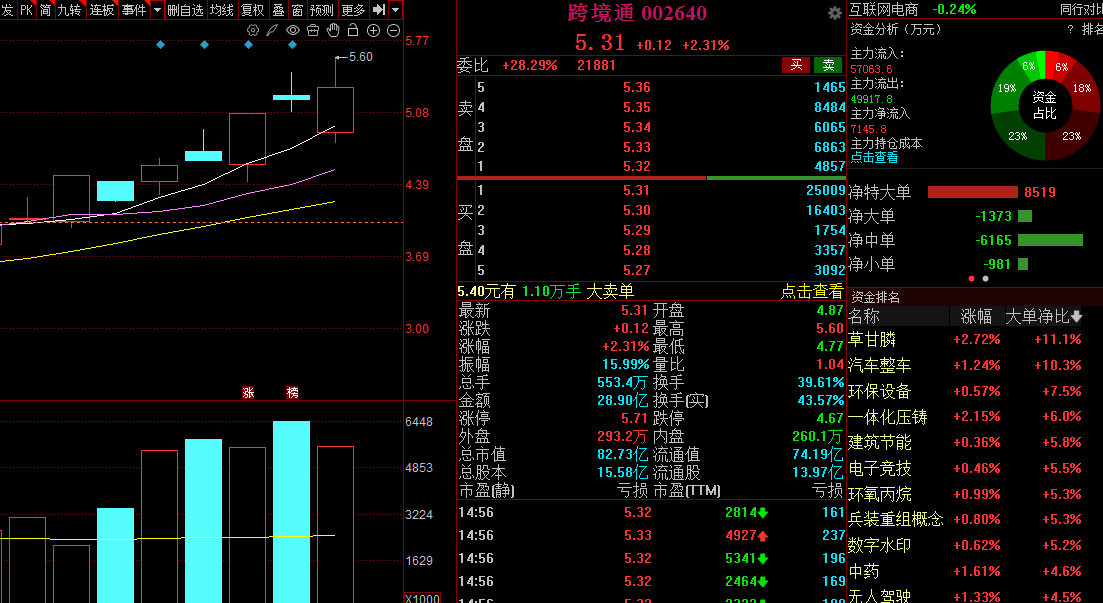This screenshot has width=1103, height=603.
Task: Select the 简 toolbar item
Action: click(46, 10)
